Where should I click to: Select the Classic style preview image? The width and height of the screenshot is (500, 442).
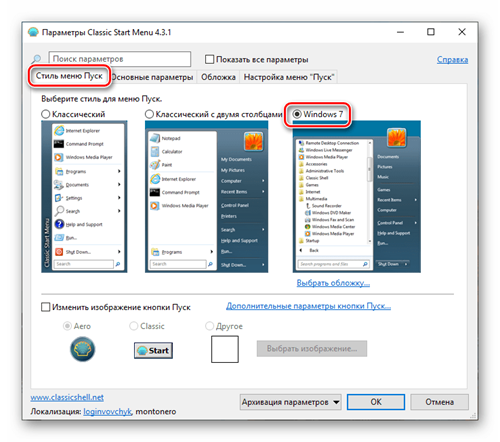click(x=84, y=197)
